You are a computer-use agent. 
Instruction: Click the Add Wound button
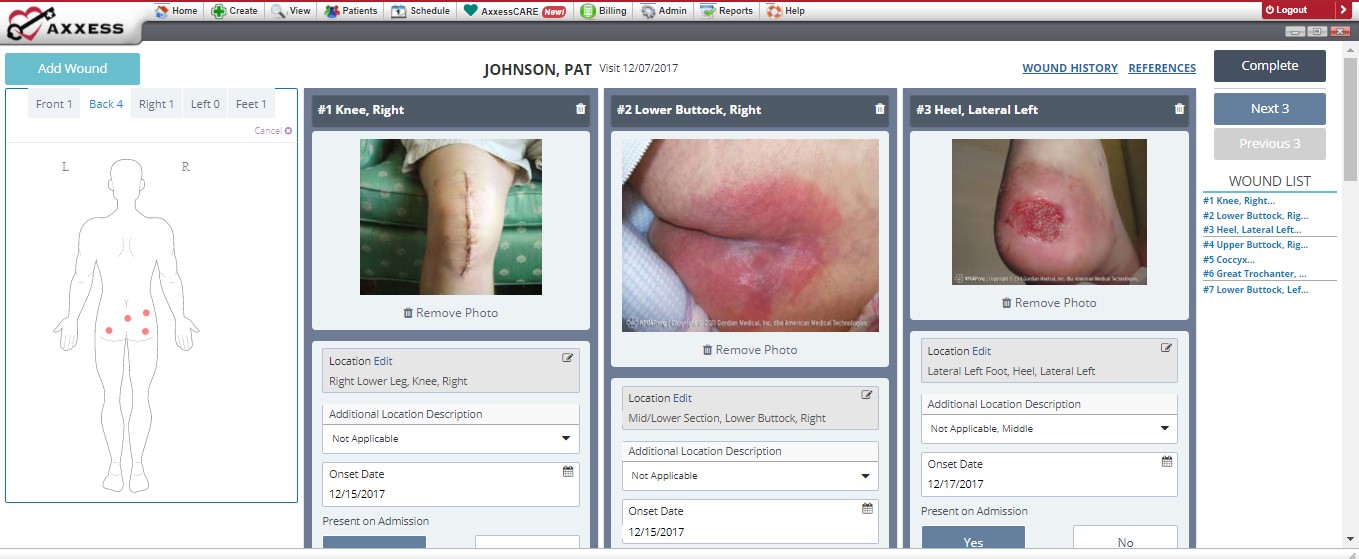pyautogui.click(x=72, y=69)
